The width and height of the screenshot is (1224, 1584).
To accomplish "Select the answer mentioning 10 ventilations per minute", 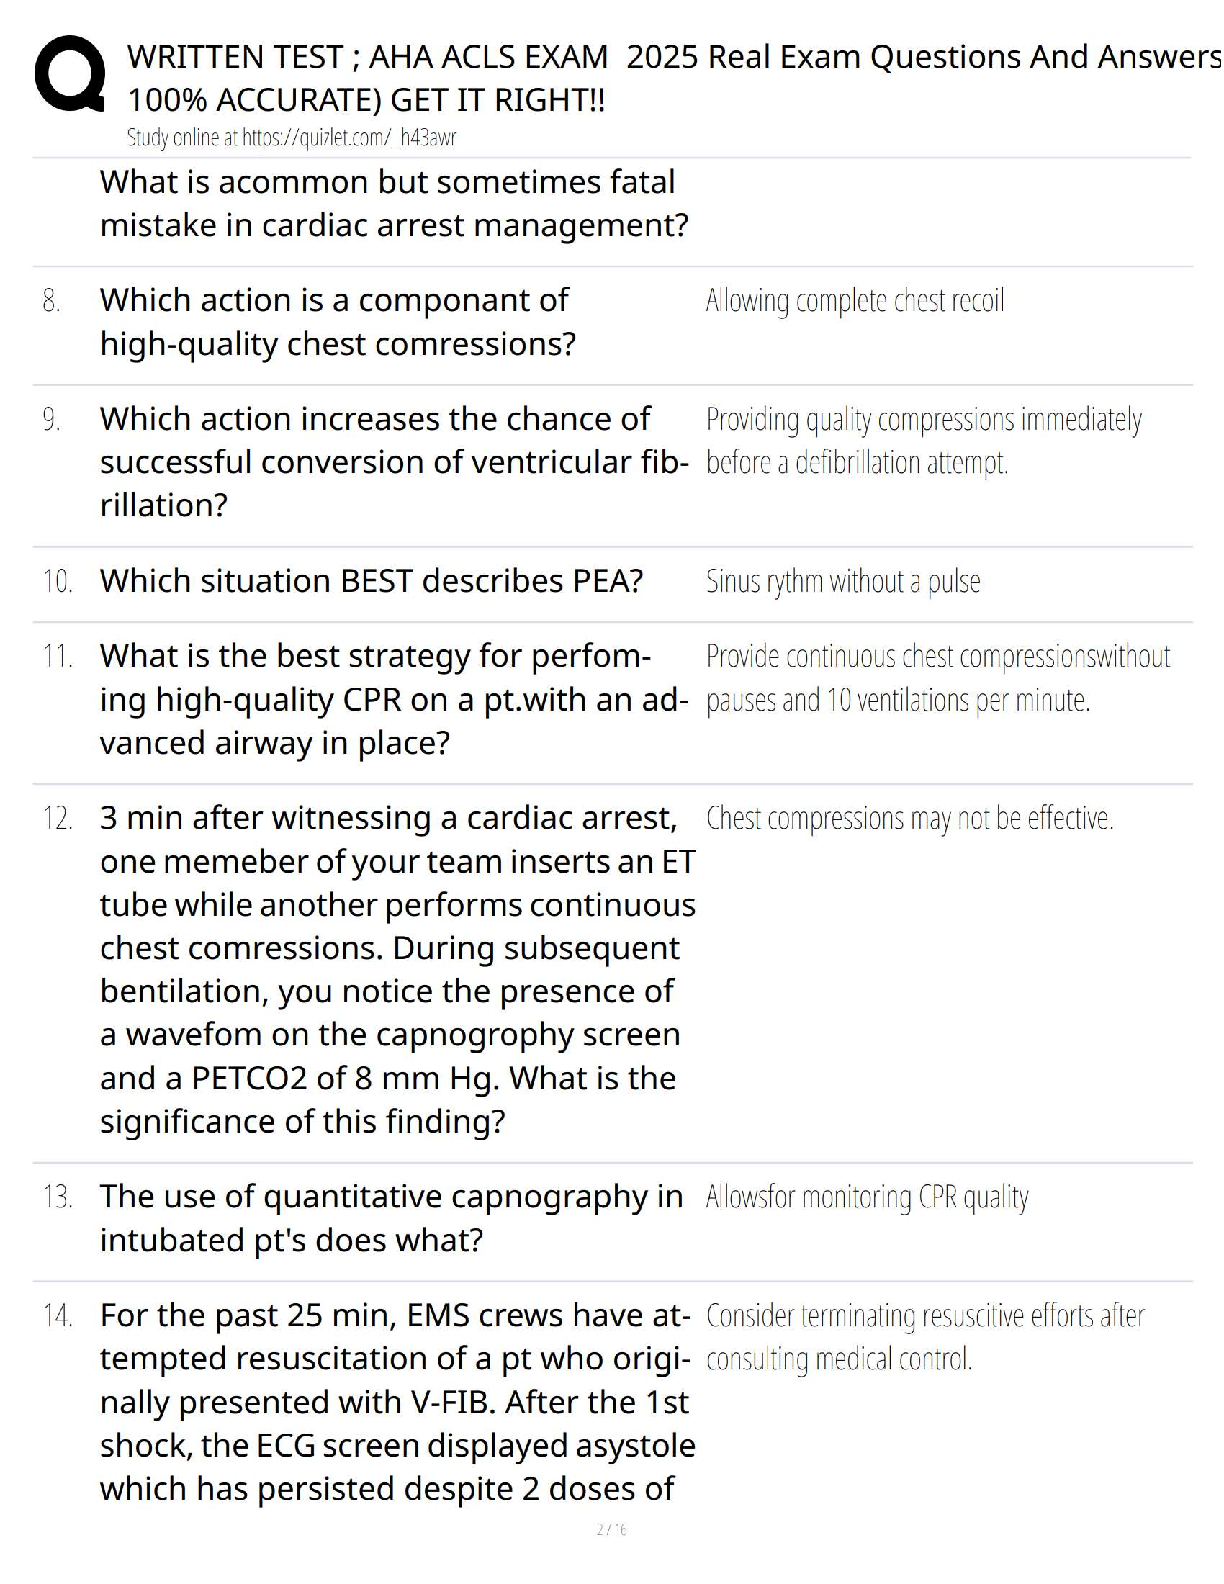I will click(937, 678).
